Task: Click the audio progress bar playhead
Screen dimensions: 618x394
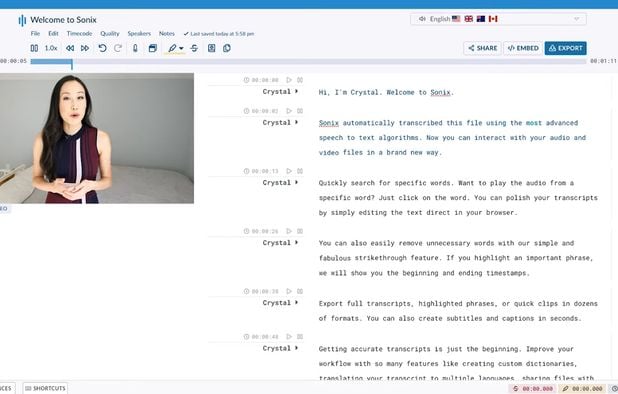Action: click(x=72, y=63)
